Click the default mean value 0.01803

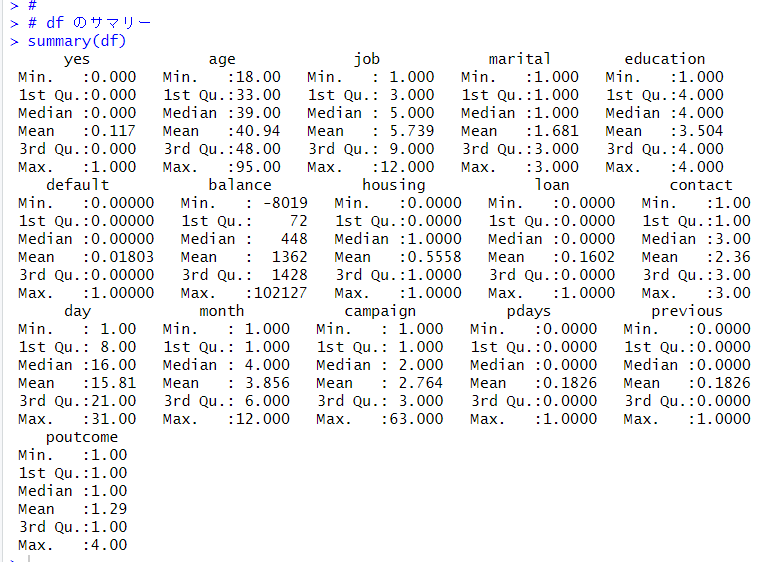(123, 257)
